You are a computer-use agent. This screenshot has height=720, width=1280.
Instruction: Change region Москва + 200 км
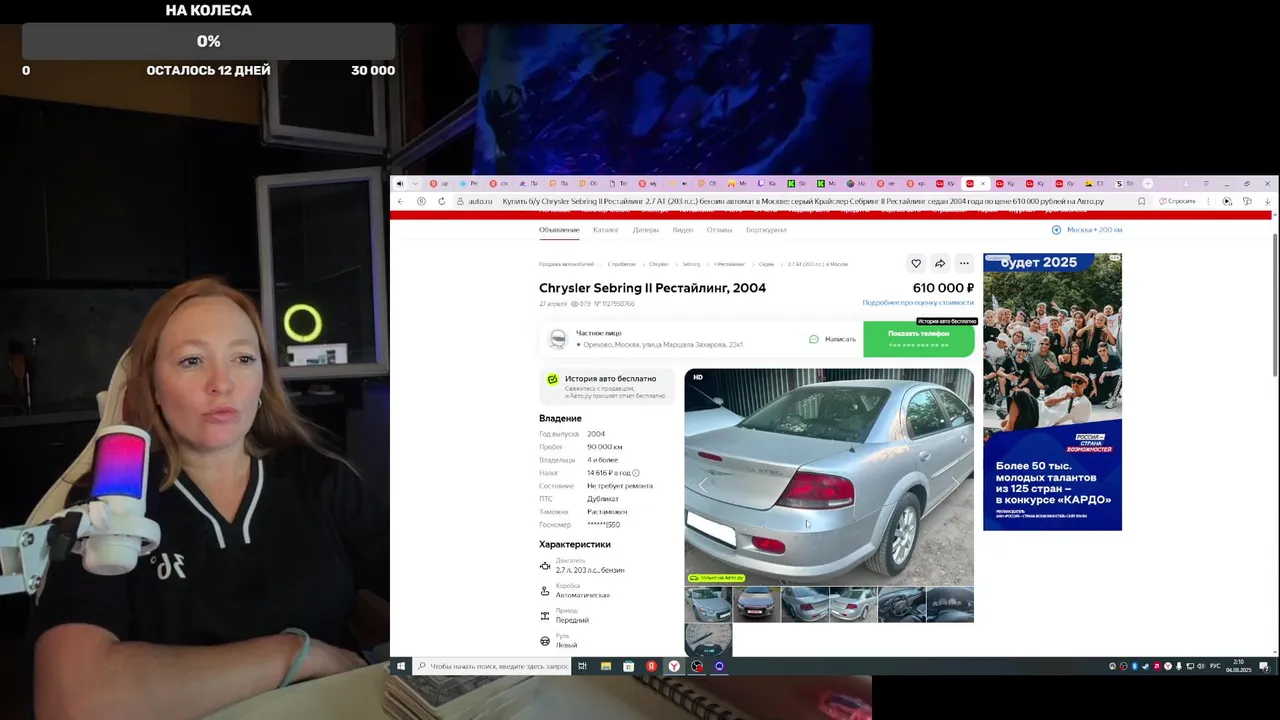pos(1087,230)
